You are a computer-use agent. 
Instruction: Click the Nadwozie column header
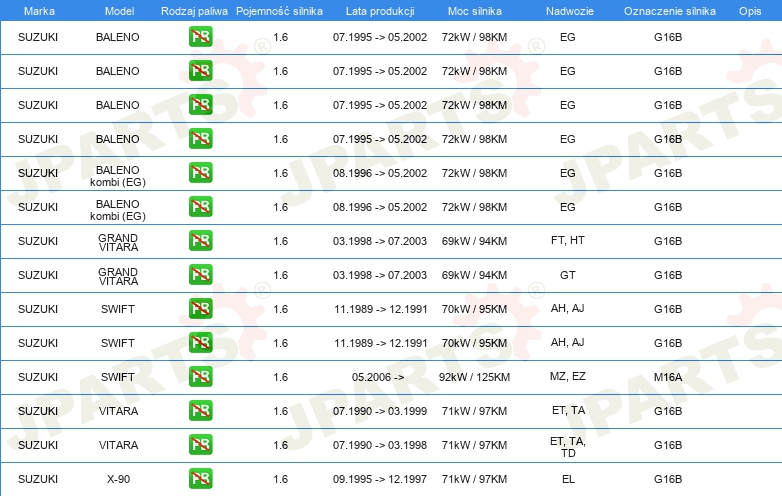click(570, 11)
